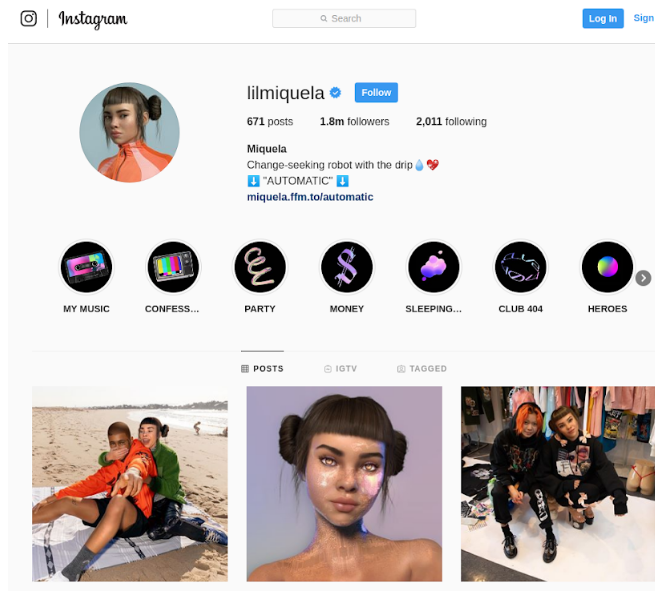Switch to the IGTV tab

pyautogui.click(x=341, y=368)
